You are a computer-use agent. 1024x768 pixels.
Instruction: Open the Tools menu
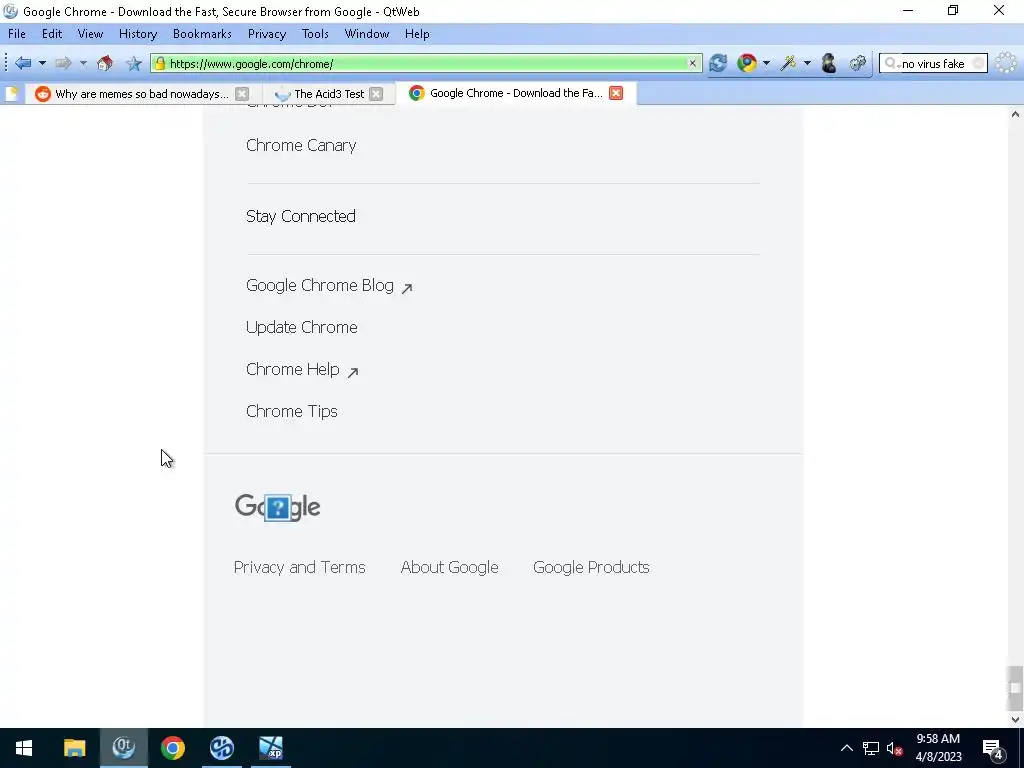click(315, 34)
